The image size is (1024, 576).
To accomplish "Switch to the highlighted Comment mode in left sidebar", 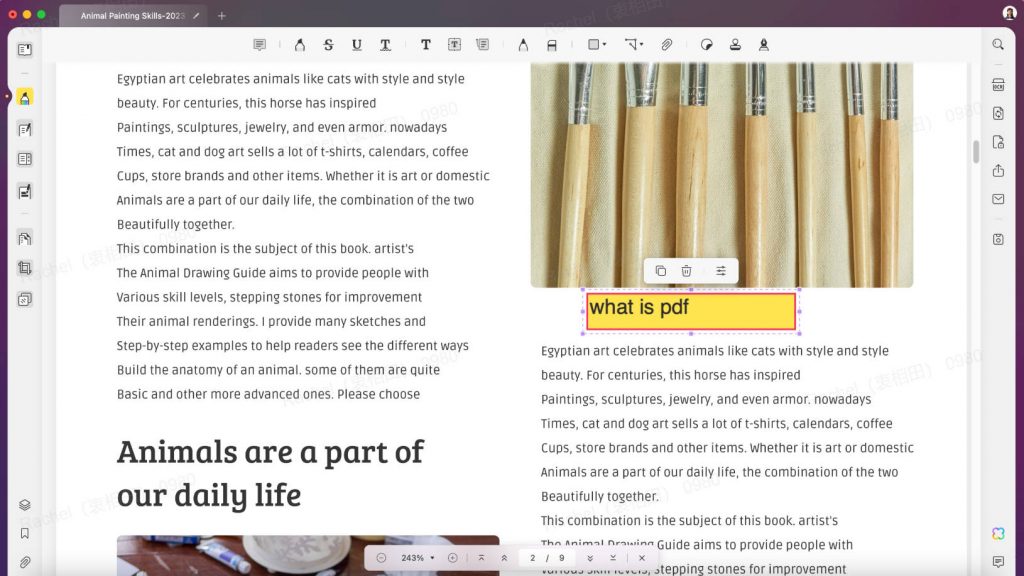I will (x=24, y=97).
